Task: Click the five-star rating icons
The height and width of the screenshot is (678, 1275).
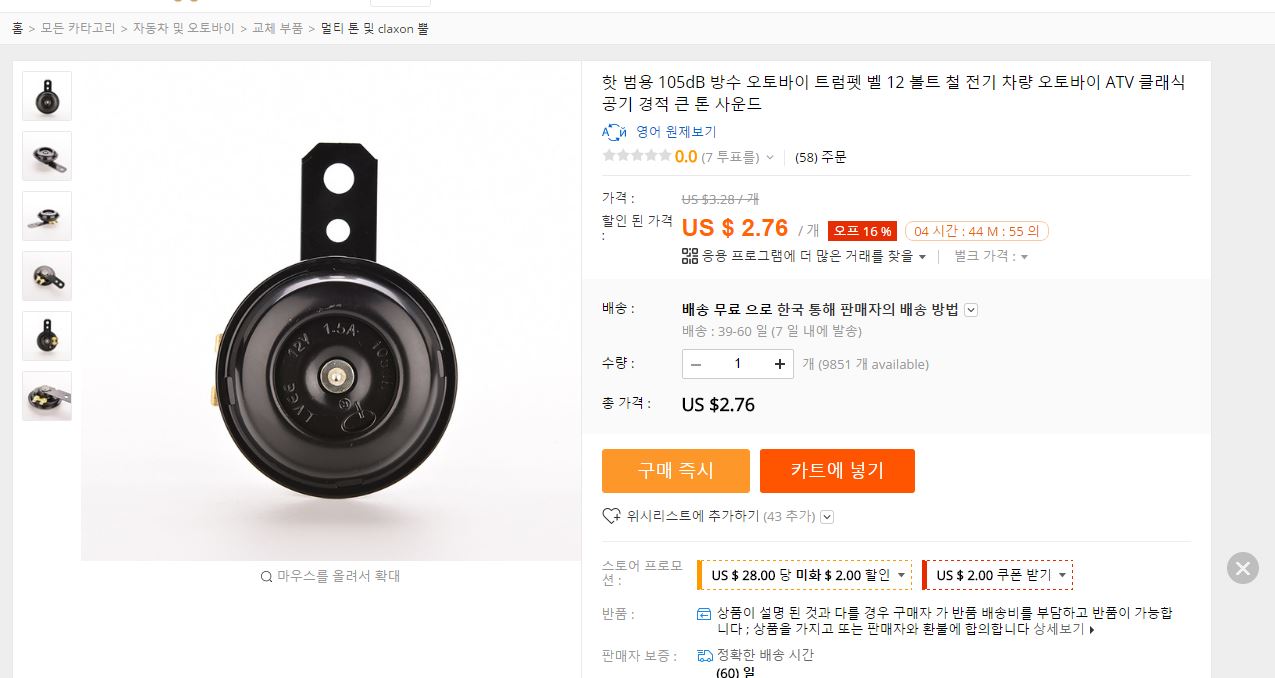Action: point(636,156)
